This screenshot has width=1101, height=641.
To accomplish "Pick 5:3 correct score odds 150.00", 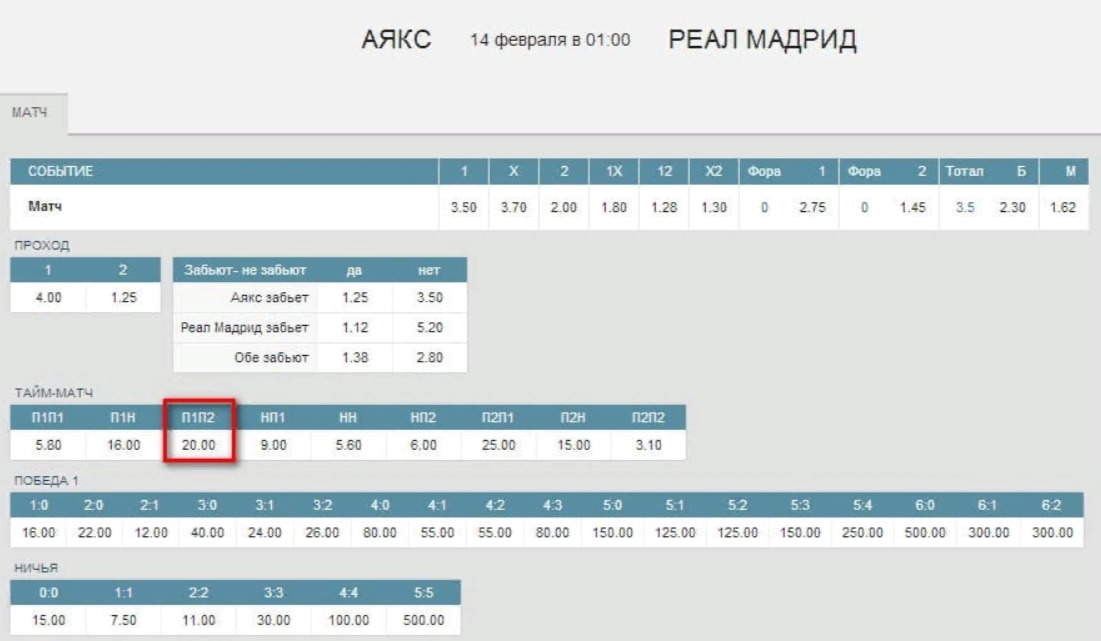I will click(800, 533).
